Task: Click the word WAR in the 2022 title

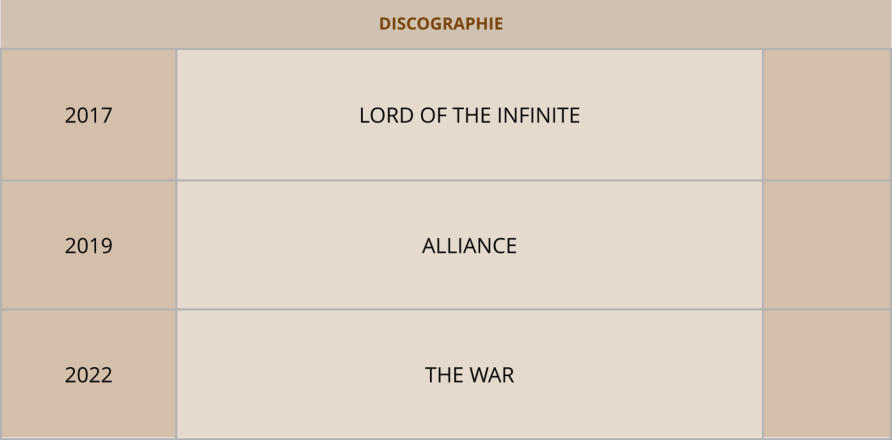Action: point(490,375)
